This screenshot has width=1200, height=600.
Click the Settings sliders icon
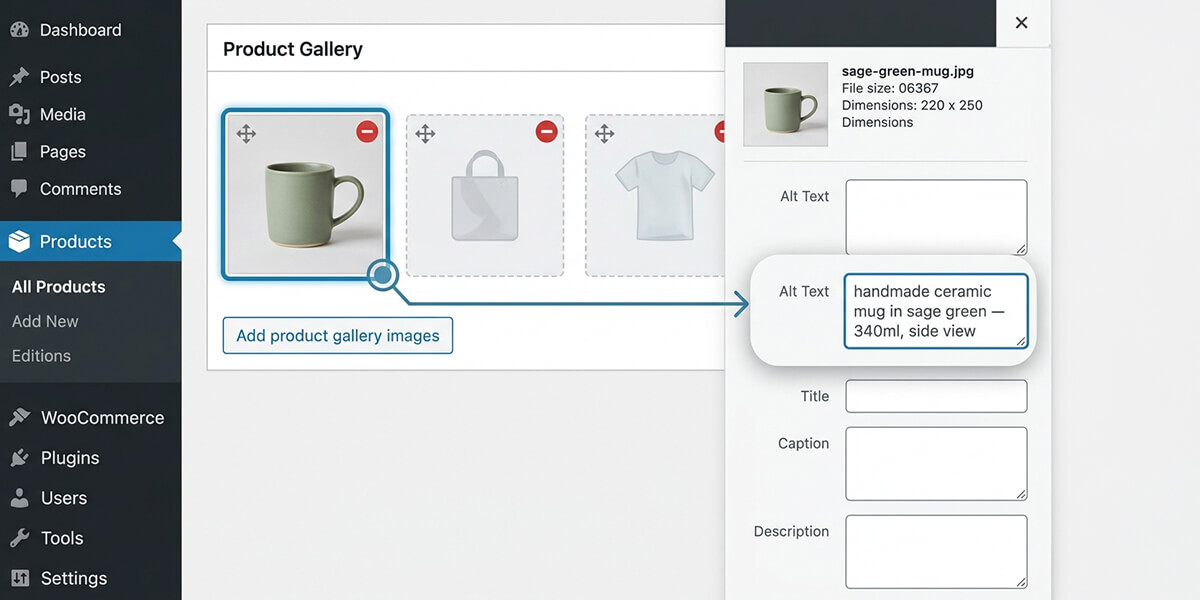[20, 578]
